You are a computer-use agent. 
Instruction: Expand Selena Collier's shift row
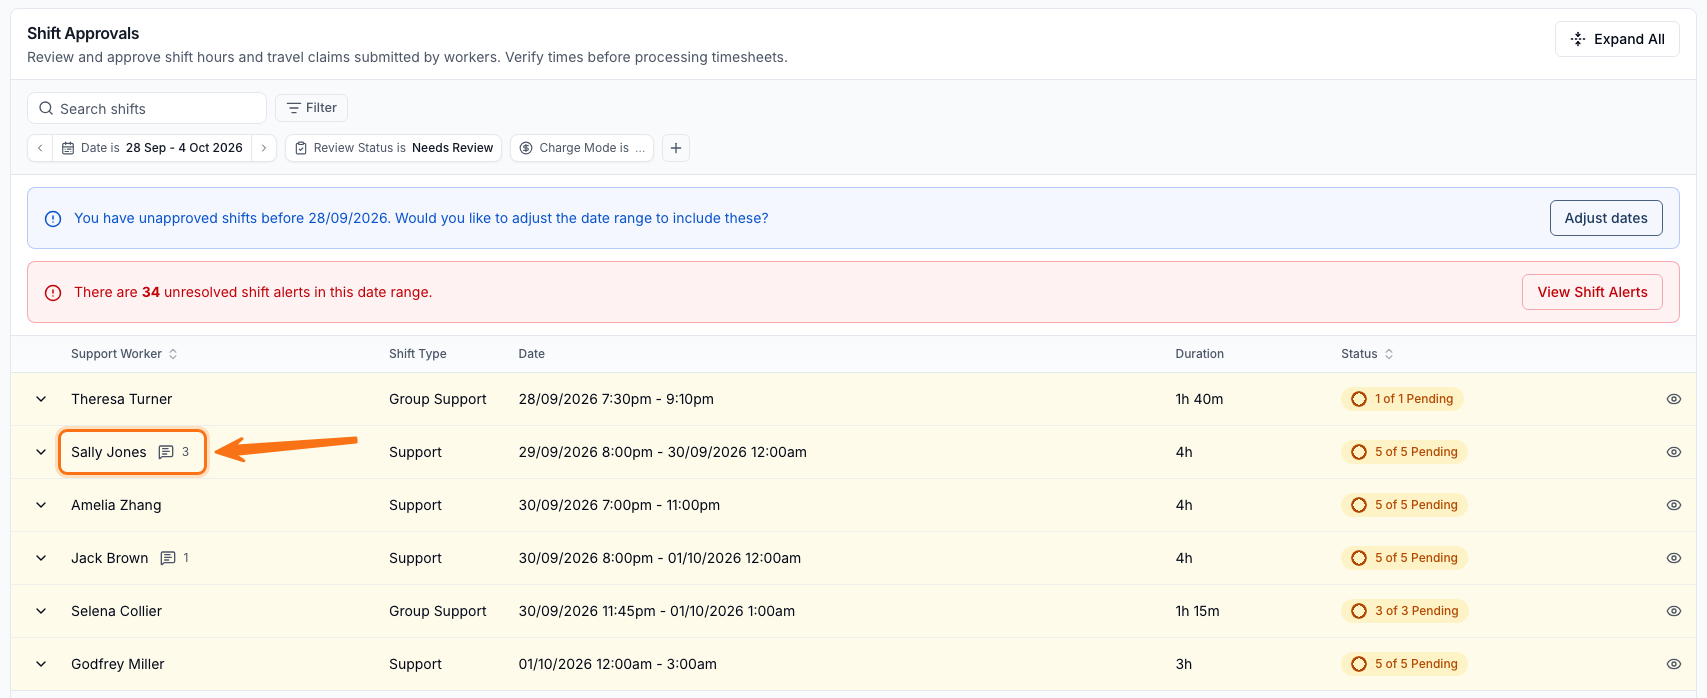click(41, 611)
